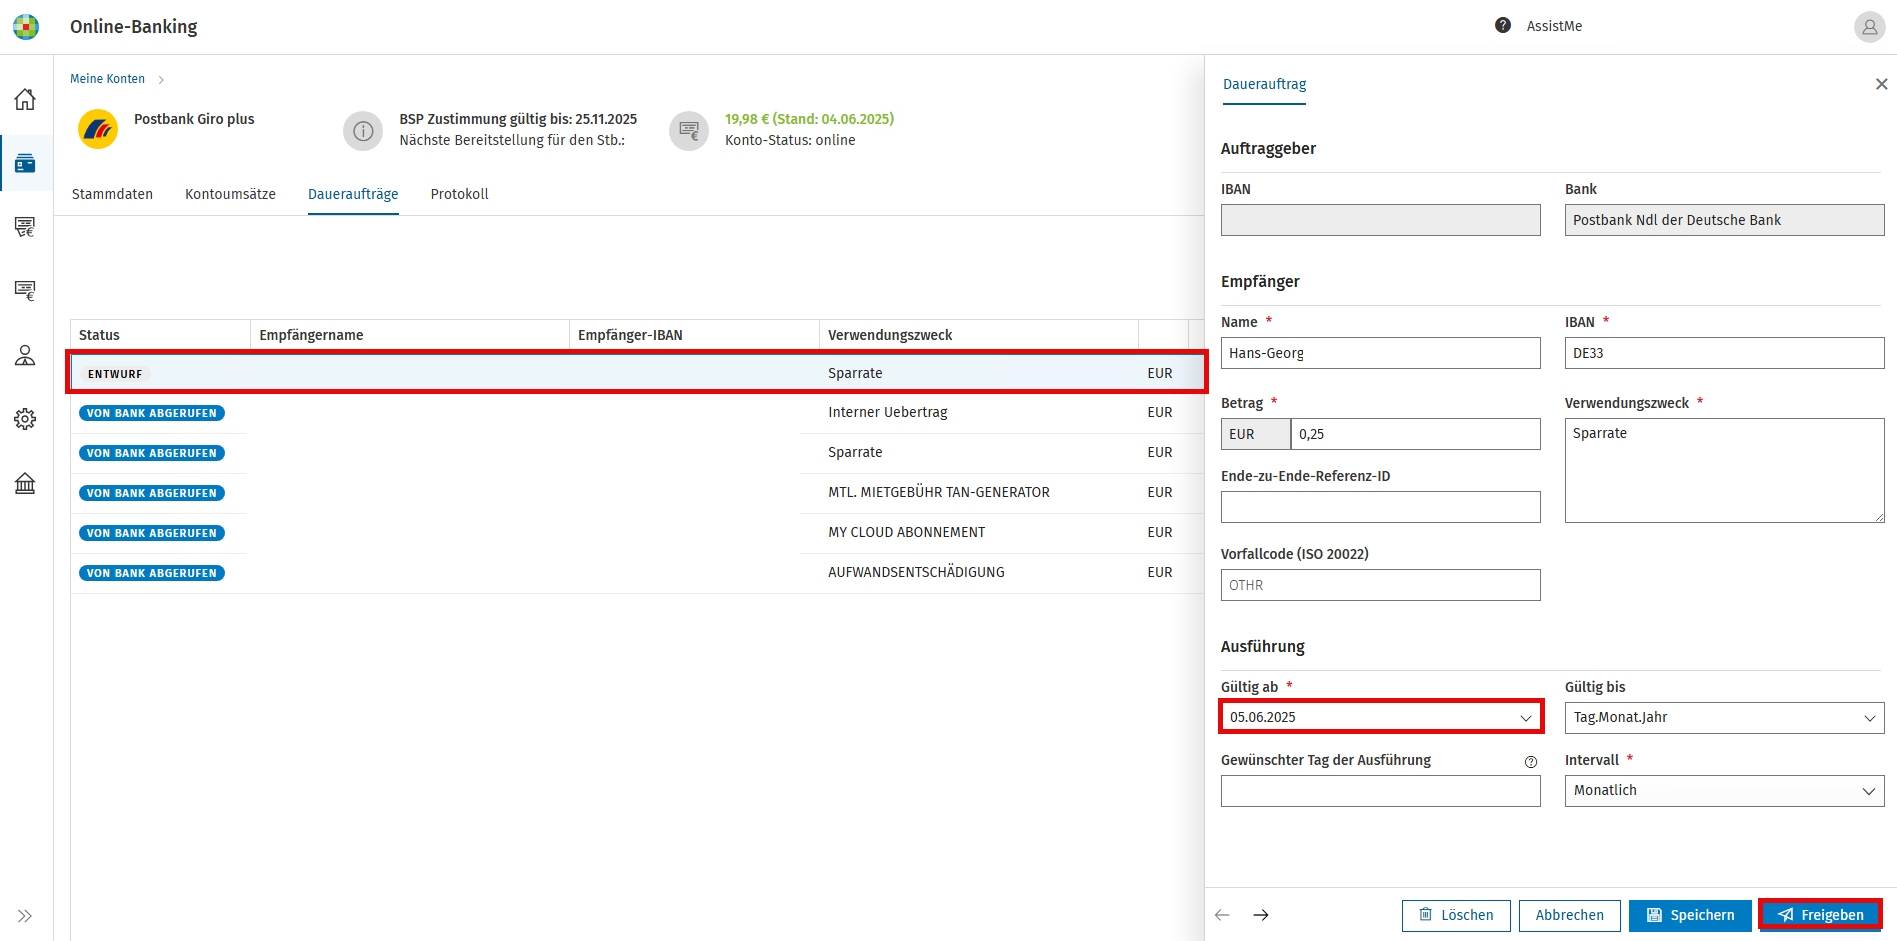This screenshot has height=941, width=1897.
Task: Open the Gültig ab date dropdown
Action: coord(1381,717)
